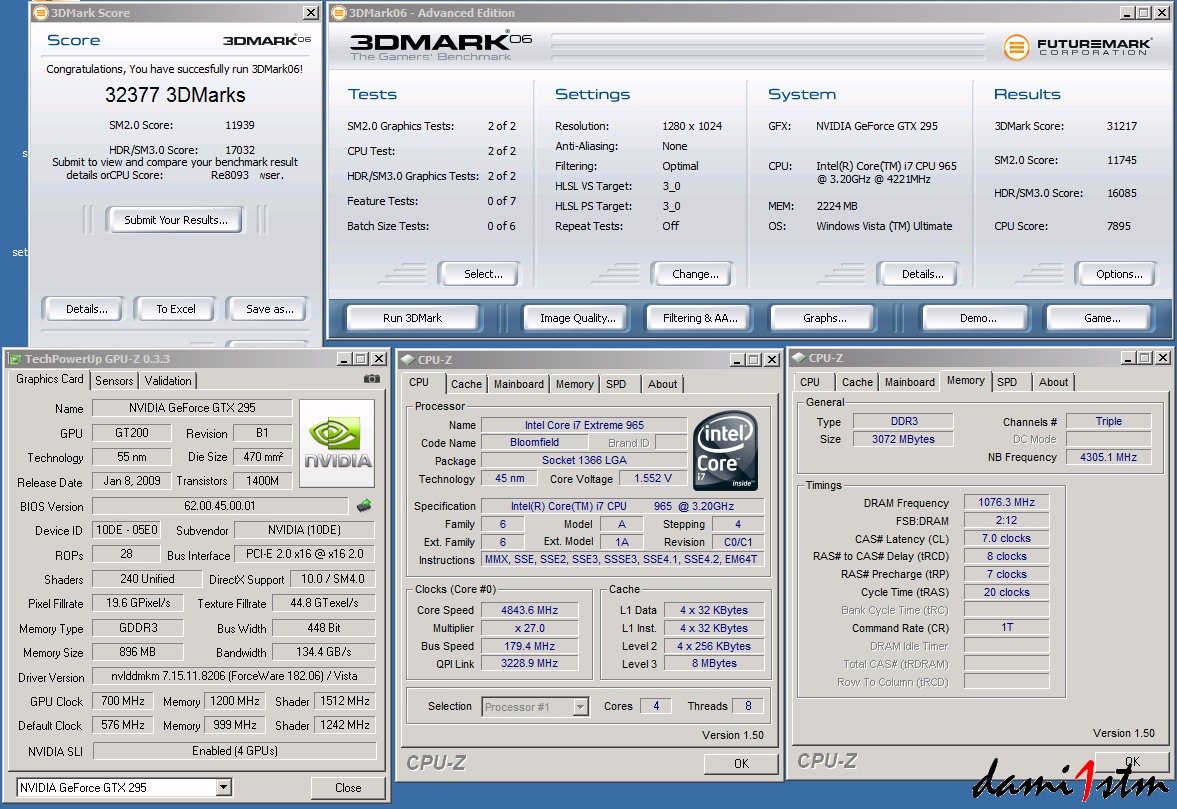Select the SPD tab in the CPU-Z window showing the Memory tab

coord(1007,382)
